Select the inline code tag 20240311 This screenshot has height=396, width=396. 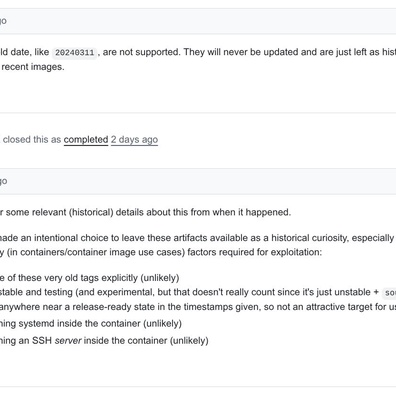[x=75, y=53]
